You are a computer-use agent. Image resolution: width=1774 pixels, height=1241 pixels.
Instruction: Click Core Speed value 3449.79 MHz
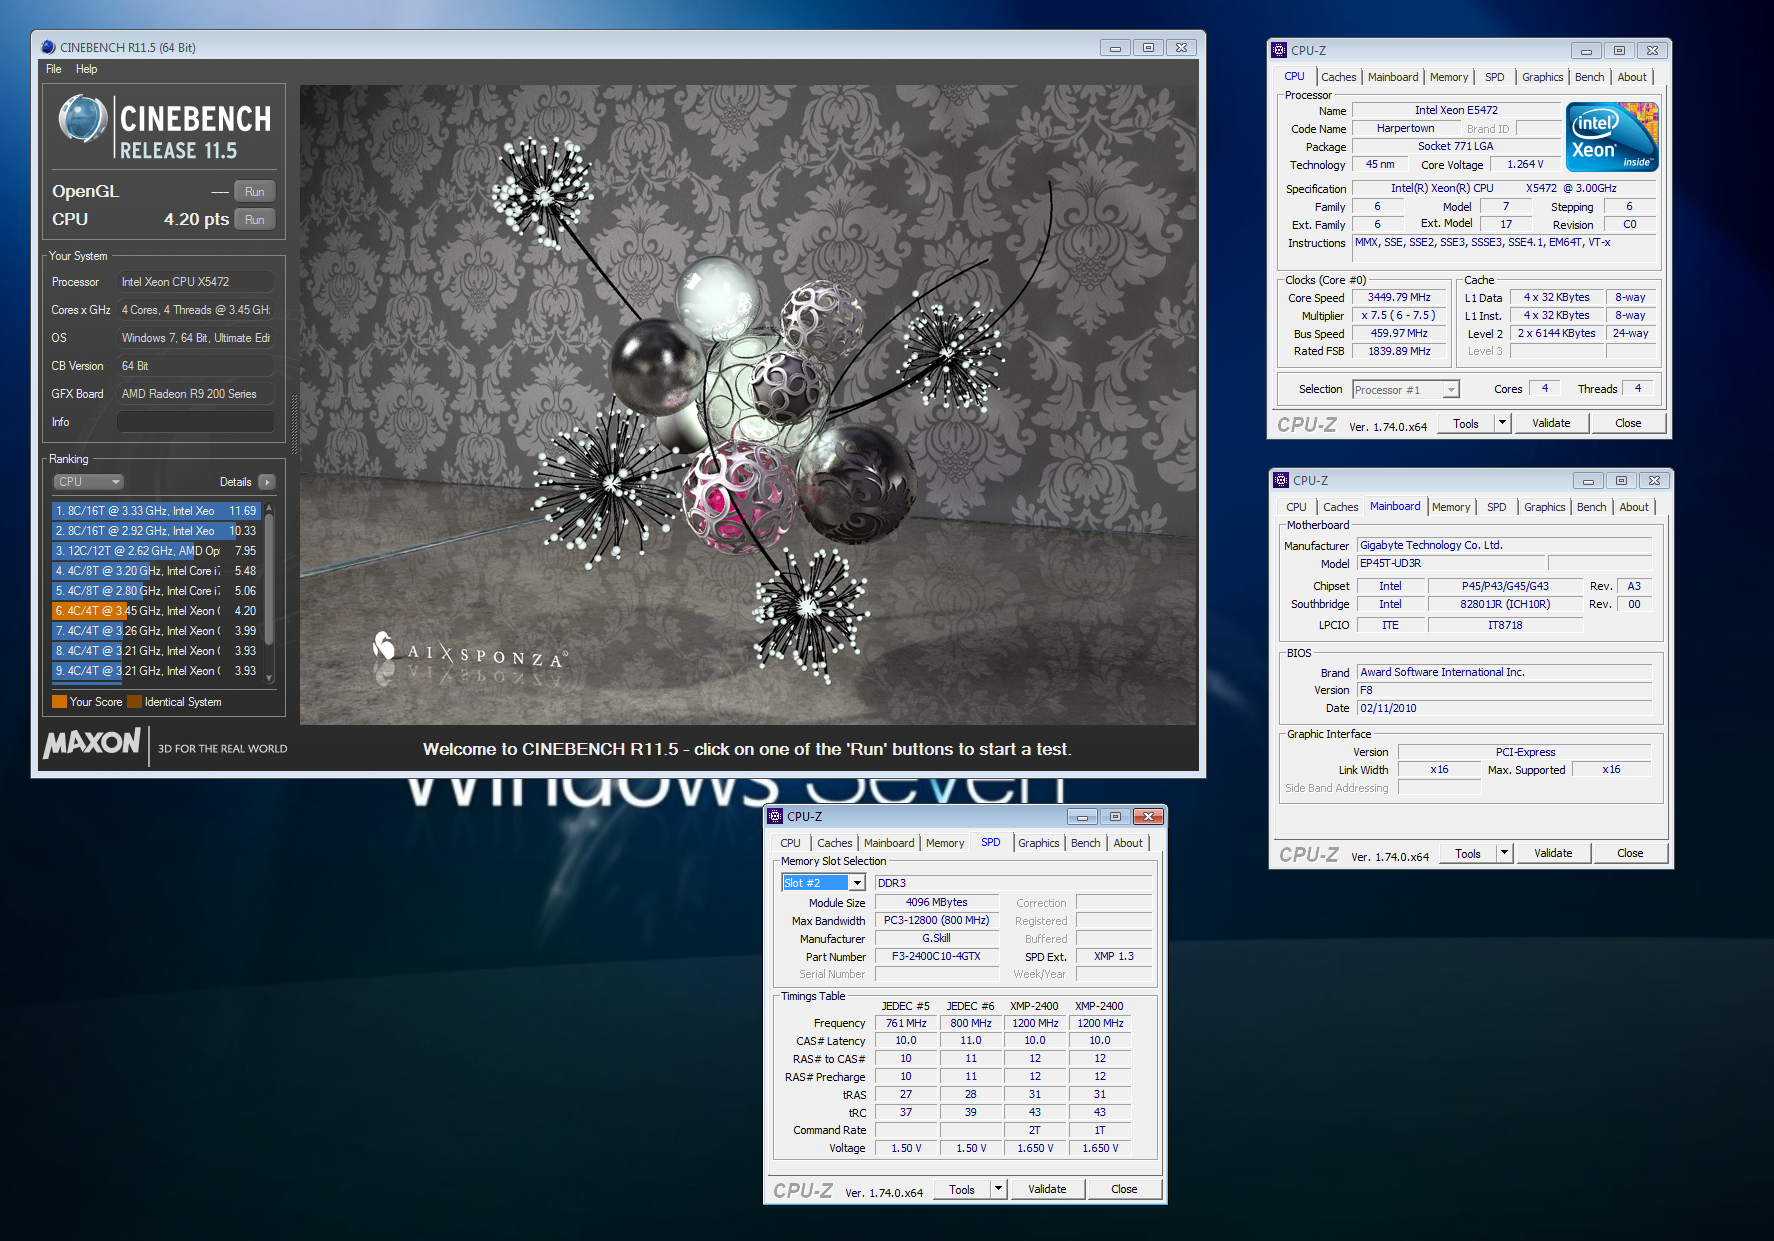(1399, 297)
